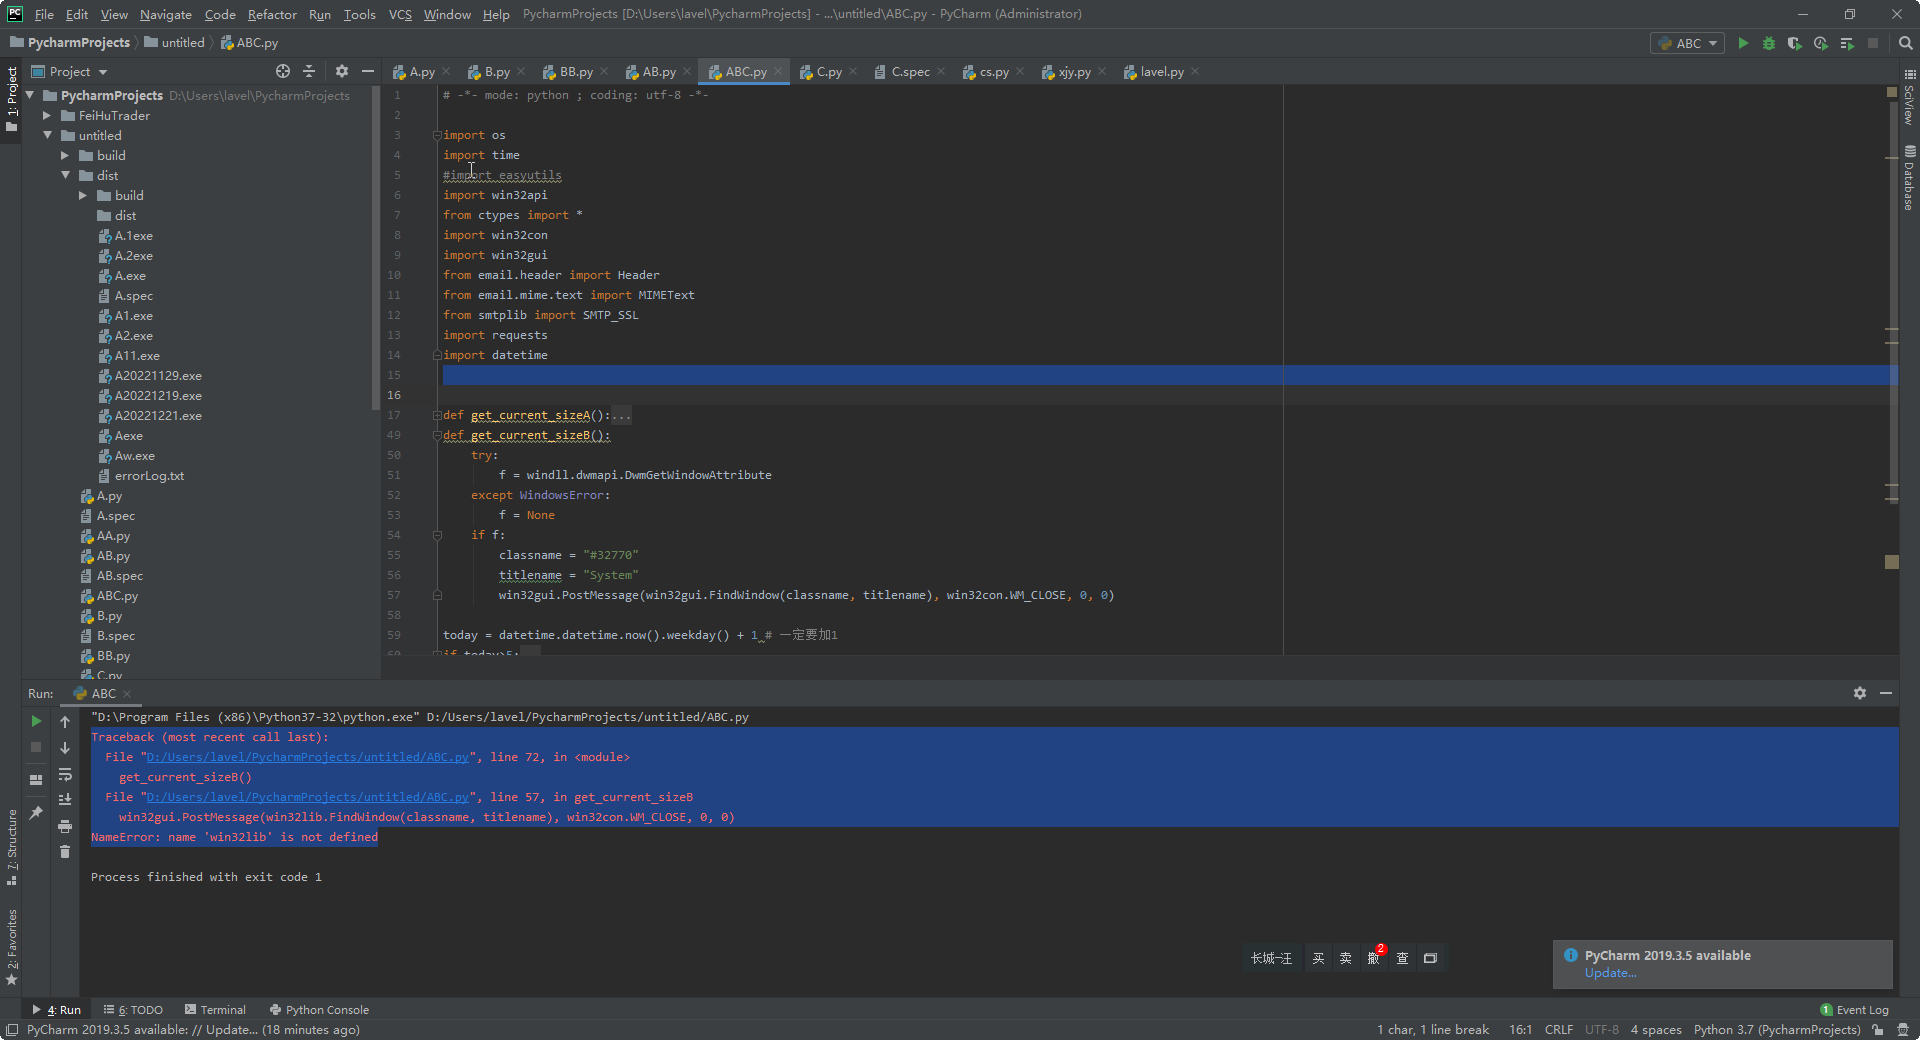1920x1040 pixels.
Task: Restore layout icon in Run panel
Action: (x=36, y=779)
